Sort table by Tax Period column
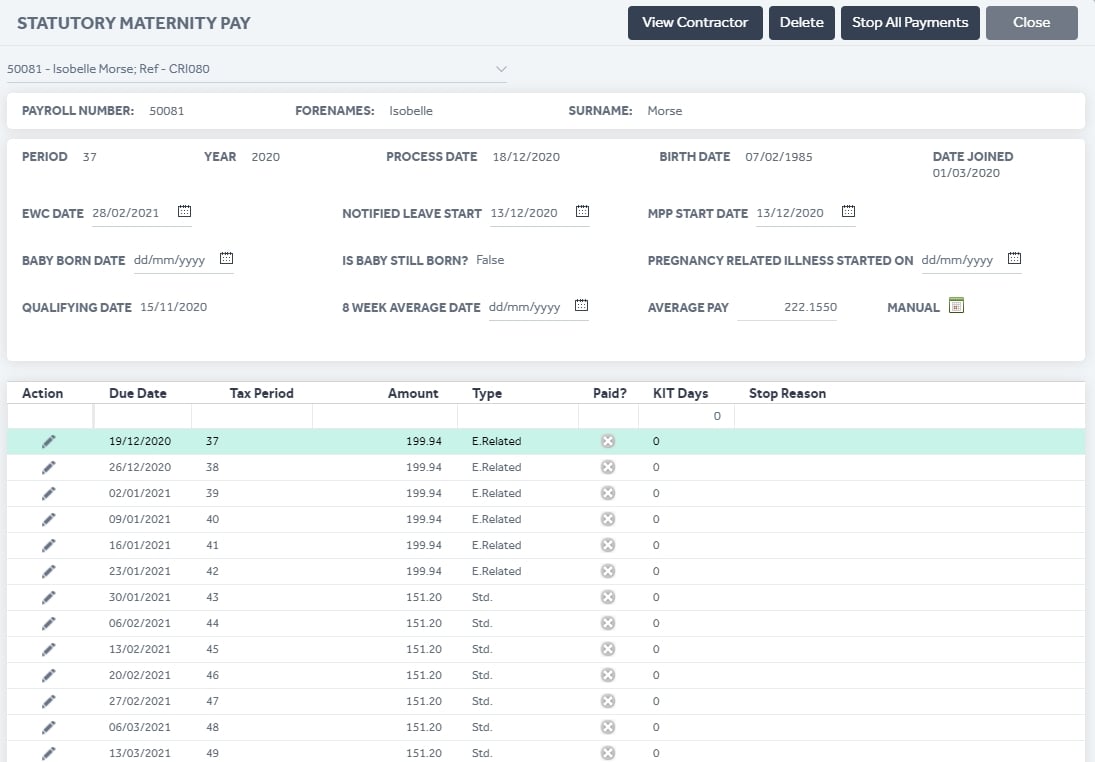1095x762 pixels. click(x=261, y=393)
